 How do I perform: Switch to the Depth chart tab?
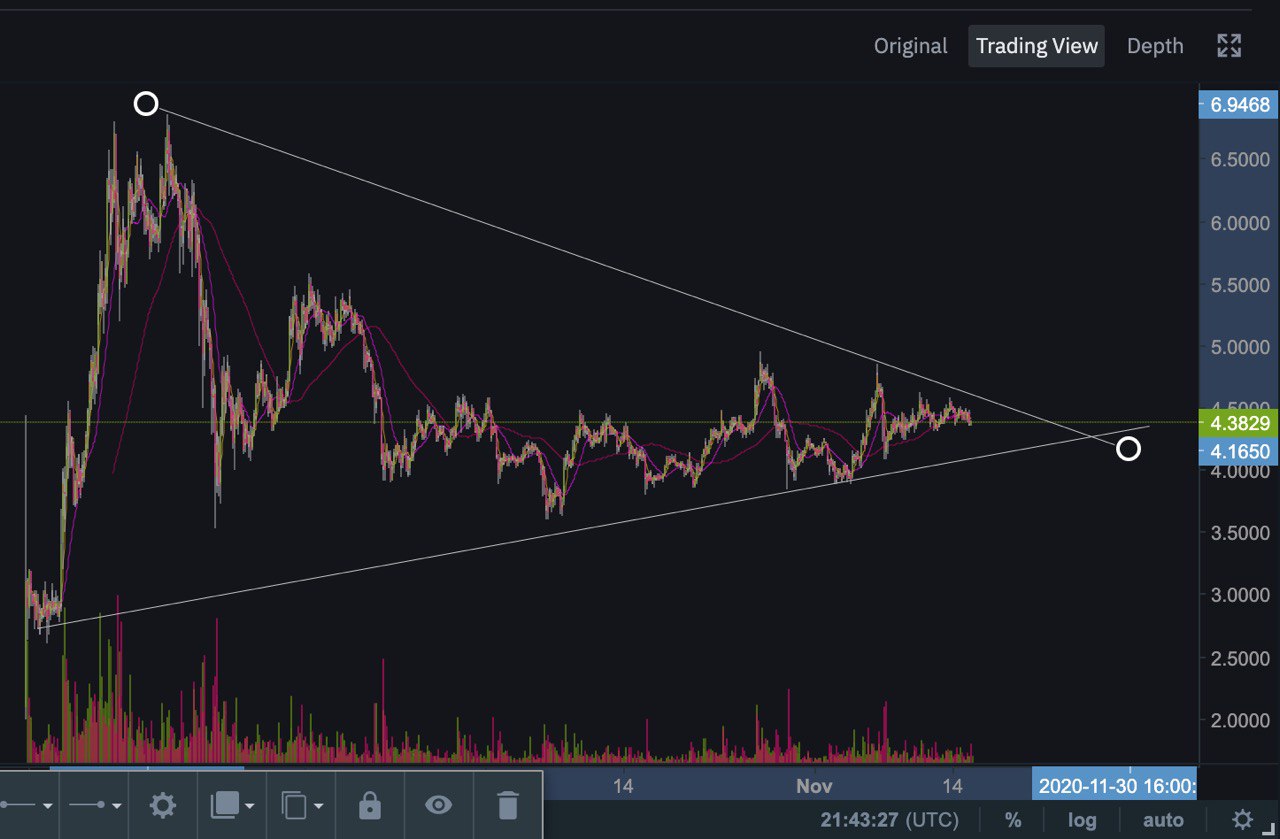point(1155,46)
